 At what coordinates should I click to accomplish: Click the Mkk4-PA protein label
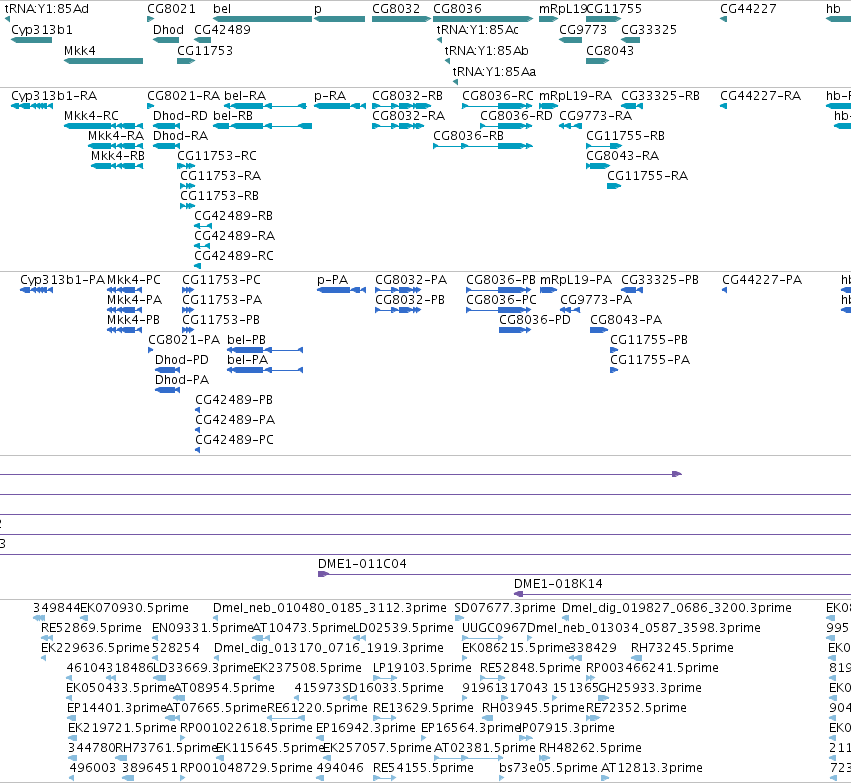[x=135, y=300]
